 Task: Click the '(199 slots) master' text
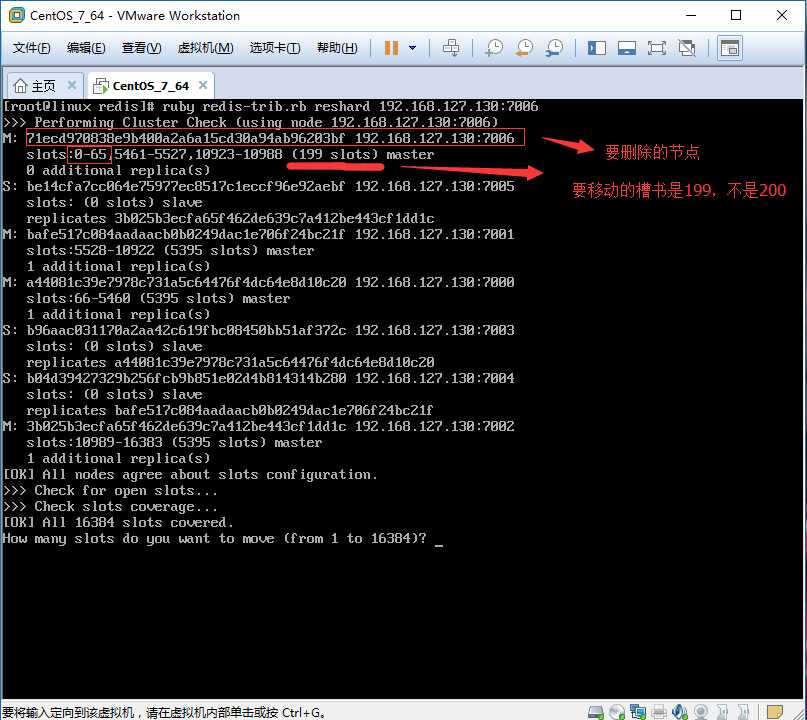click(362, 154)
